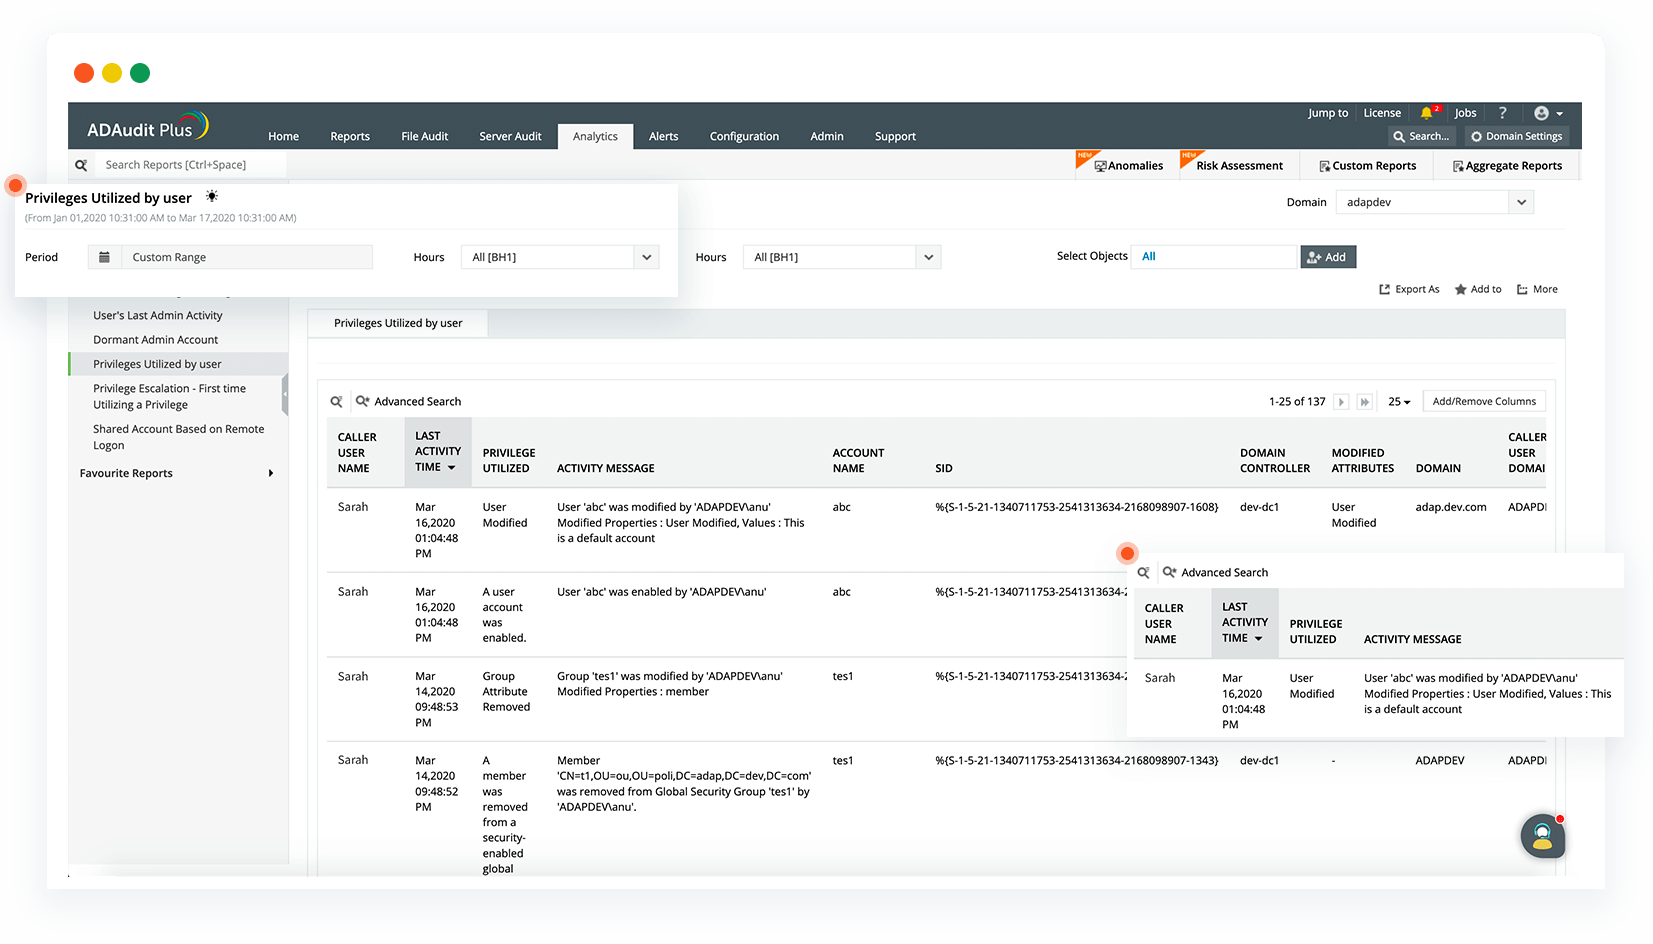Screen dimensions: 1653x944
Task: Open Export As option
Action: click(x=1409, y=290)
